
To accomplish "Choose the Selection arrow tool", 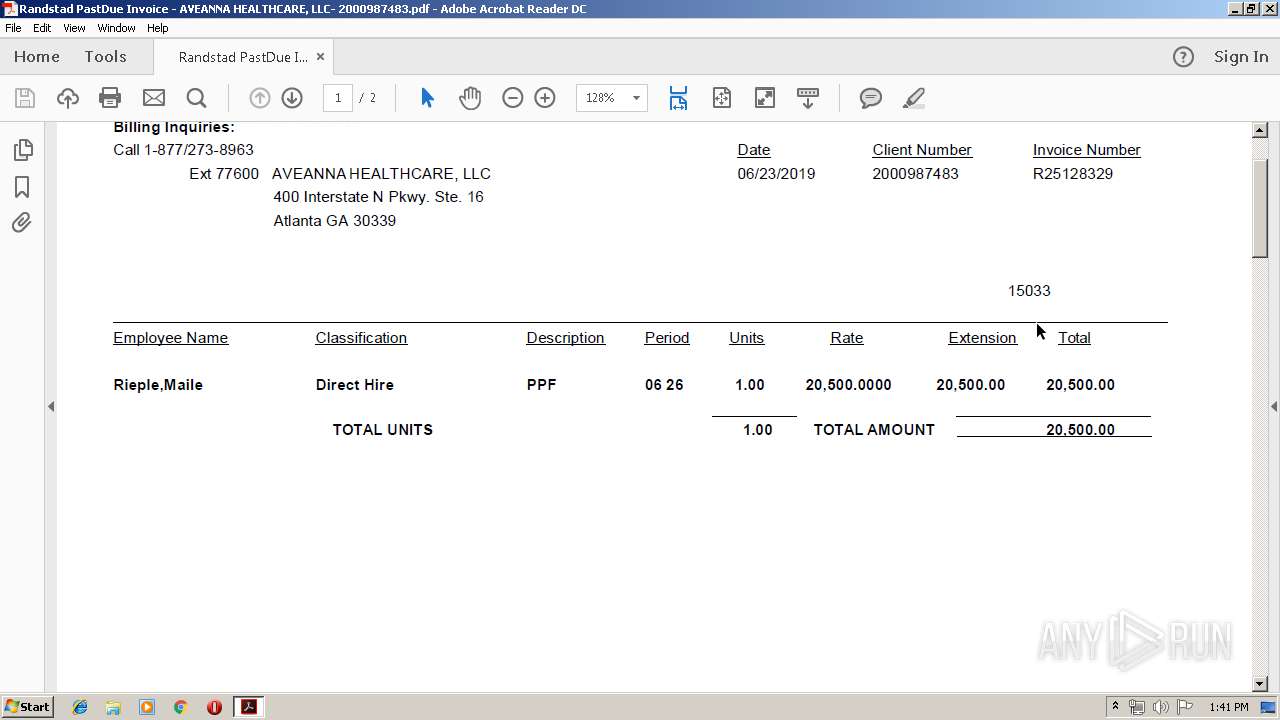I will [428, 98].
